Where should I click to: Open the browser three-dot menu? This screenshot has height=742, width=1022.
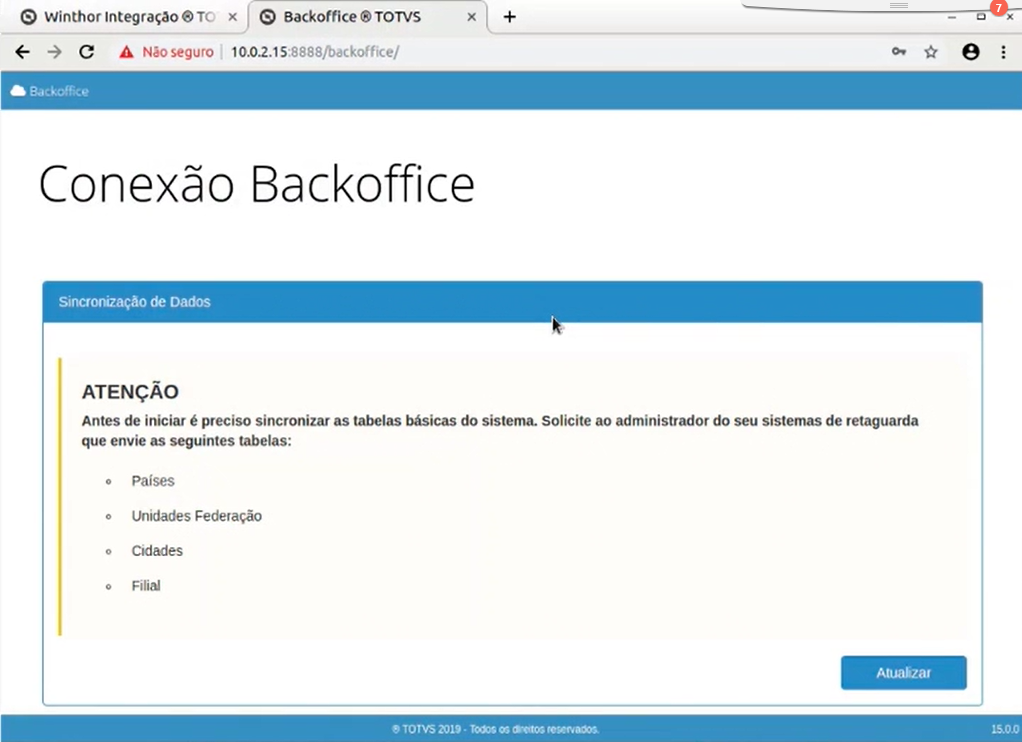pos(1003,52)
